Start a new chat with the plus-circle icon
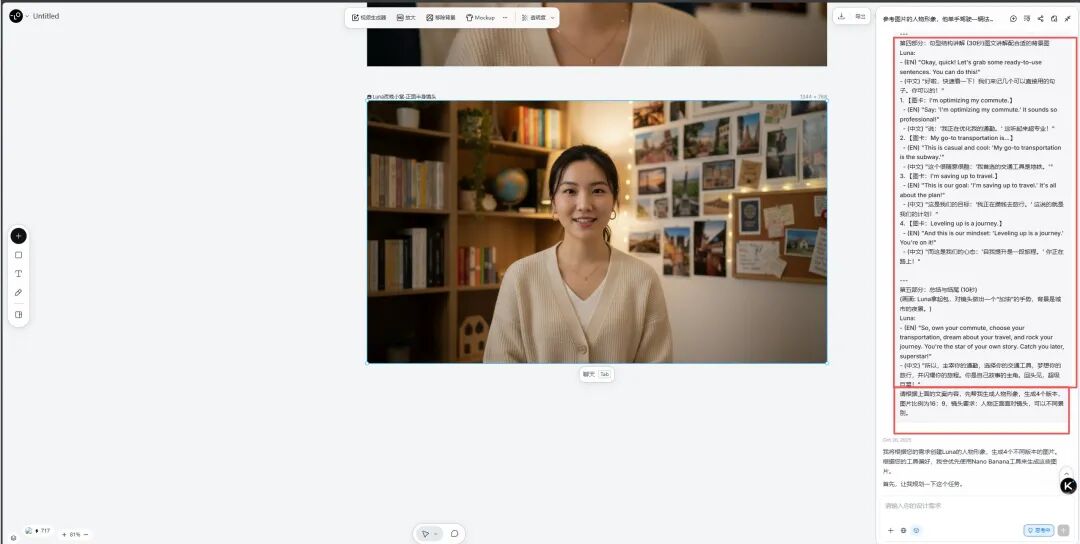This screenshot has height=544, width=1080. point(1013,19)
